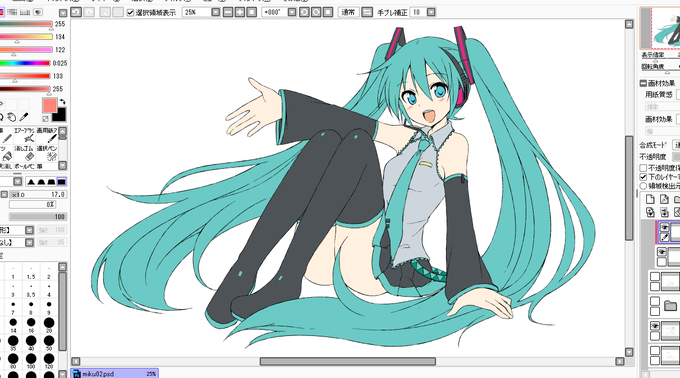Adjust the hue slider showing 025
The width and height of the screenshot is (680, 378).
pyautogui.click(x=25, y=63)
